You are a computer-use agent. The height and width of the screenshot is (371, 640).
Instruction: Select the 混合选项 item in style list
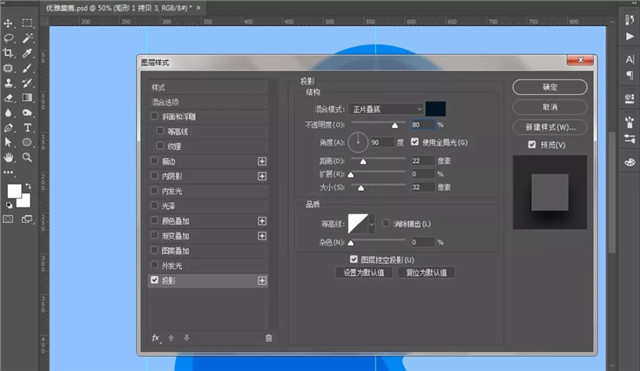click(x=208, y=102)
